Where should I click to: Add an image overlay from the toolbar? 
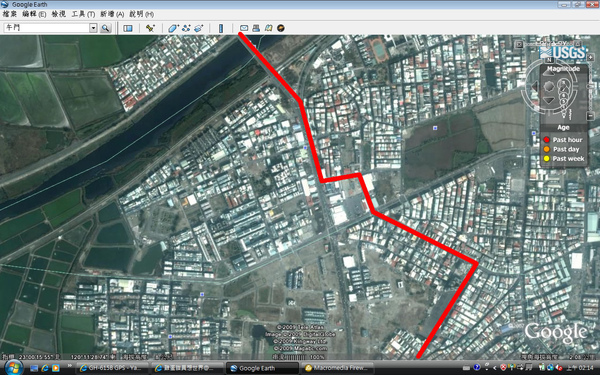199,28
